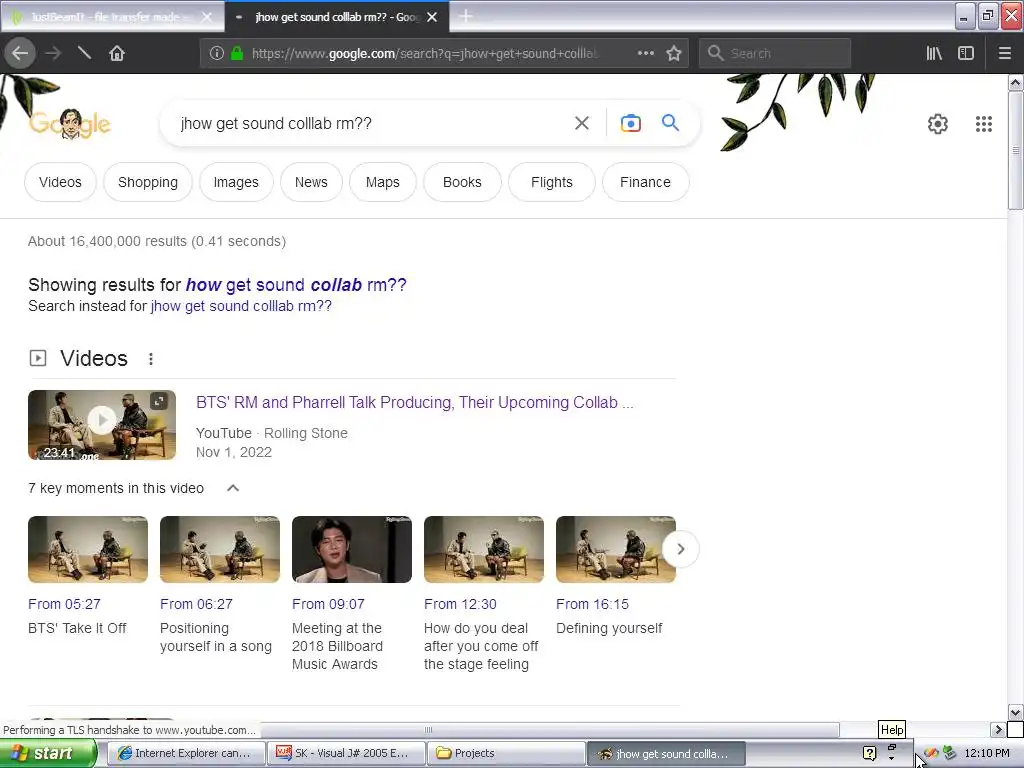Open Firefox hamburger menu
1024x768 pixels.
pos(1004,53)
